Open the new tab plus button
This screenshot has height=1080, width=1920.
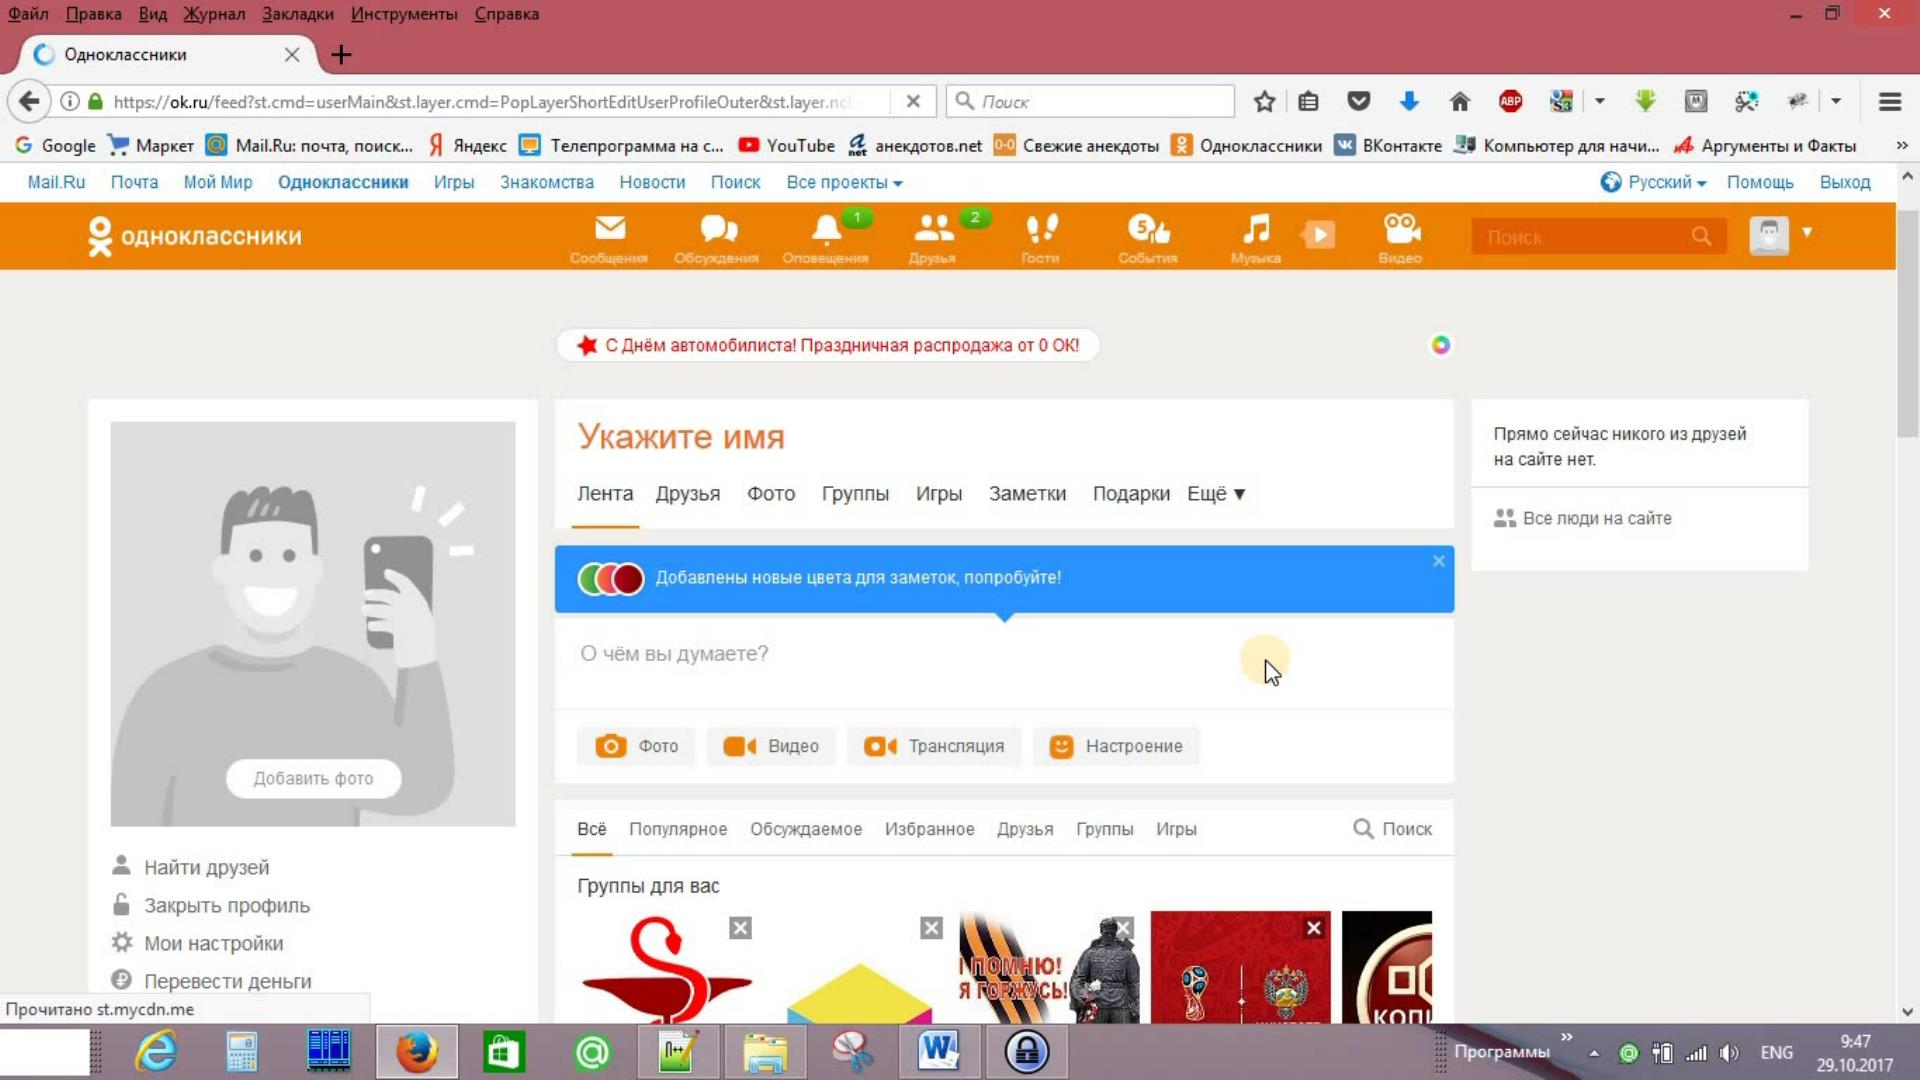341,55
